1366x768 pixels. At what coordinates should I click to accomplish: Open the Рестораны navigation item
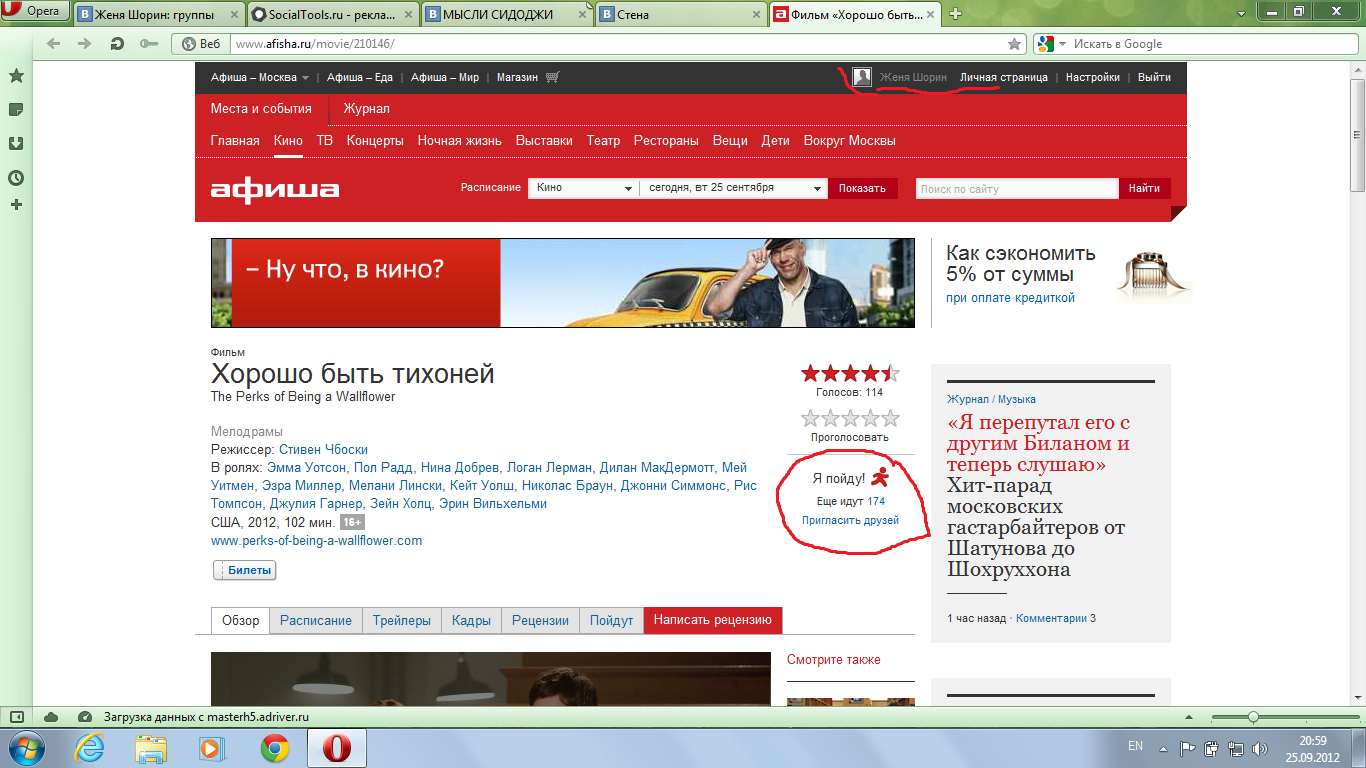[666, 141]
